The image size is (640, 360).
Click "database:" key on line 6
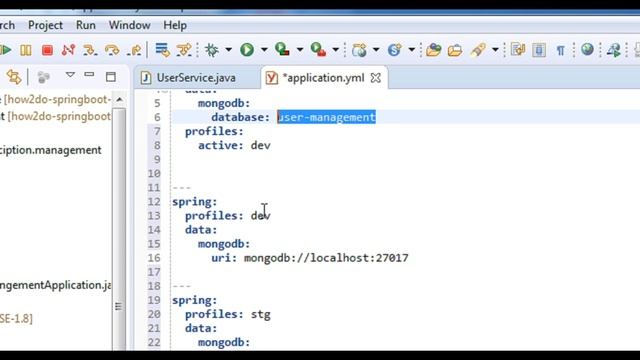tap(241, 117)
